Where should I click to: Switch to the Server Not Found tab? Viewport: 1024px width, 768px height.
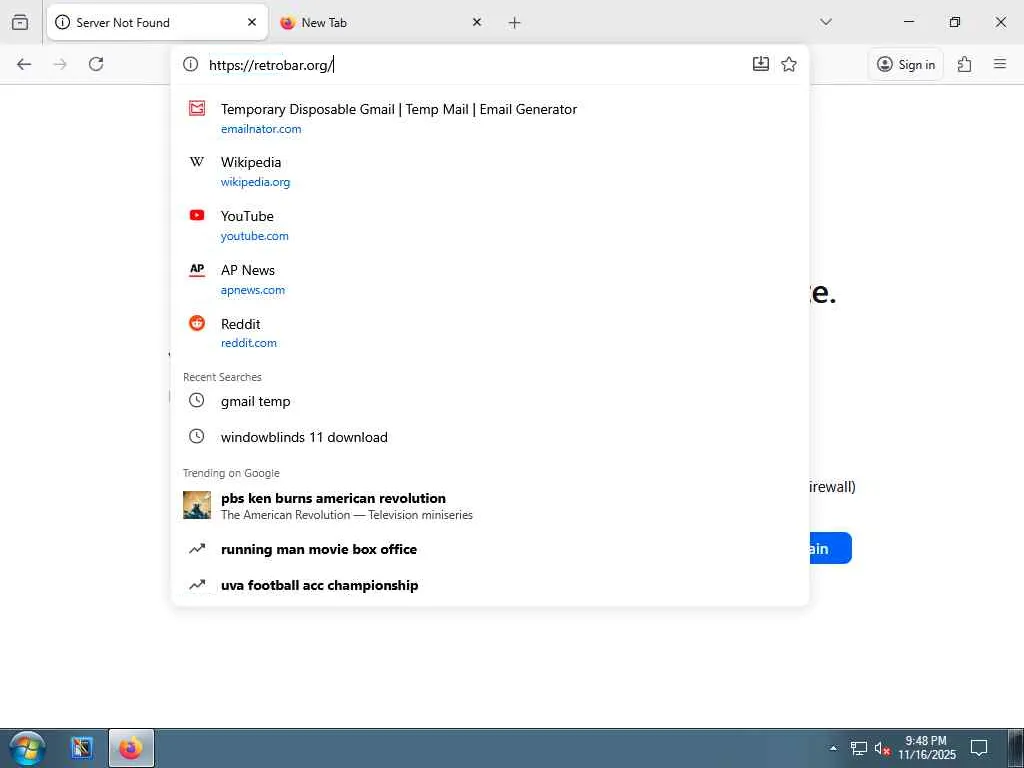click(157, 22)
